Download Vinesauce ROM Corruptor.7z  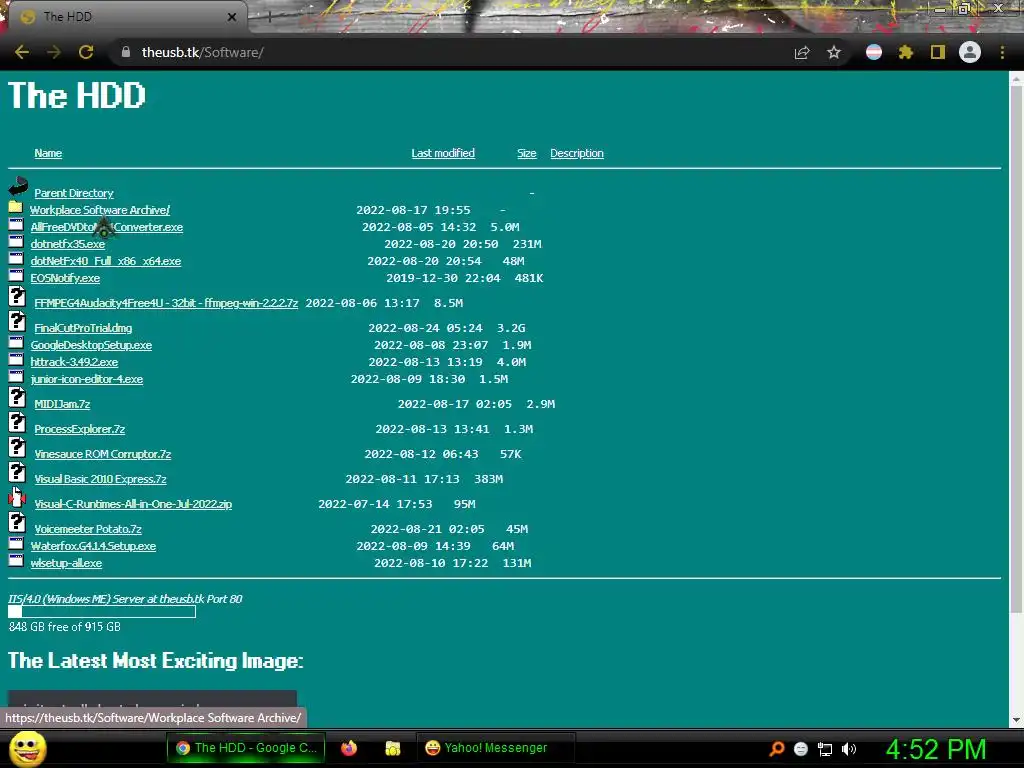pos(103,454)
